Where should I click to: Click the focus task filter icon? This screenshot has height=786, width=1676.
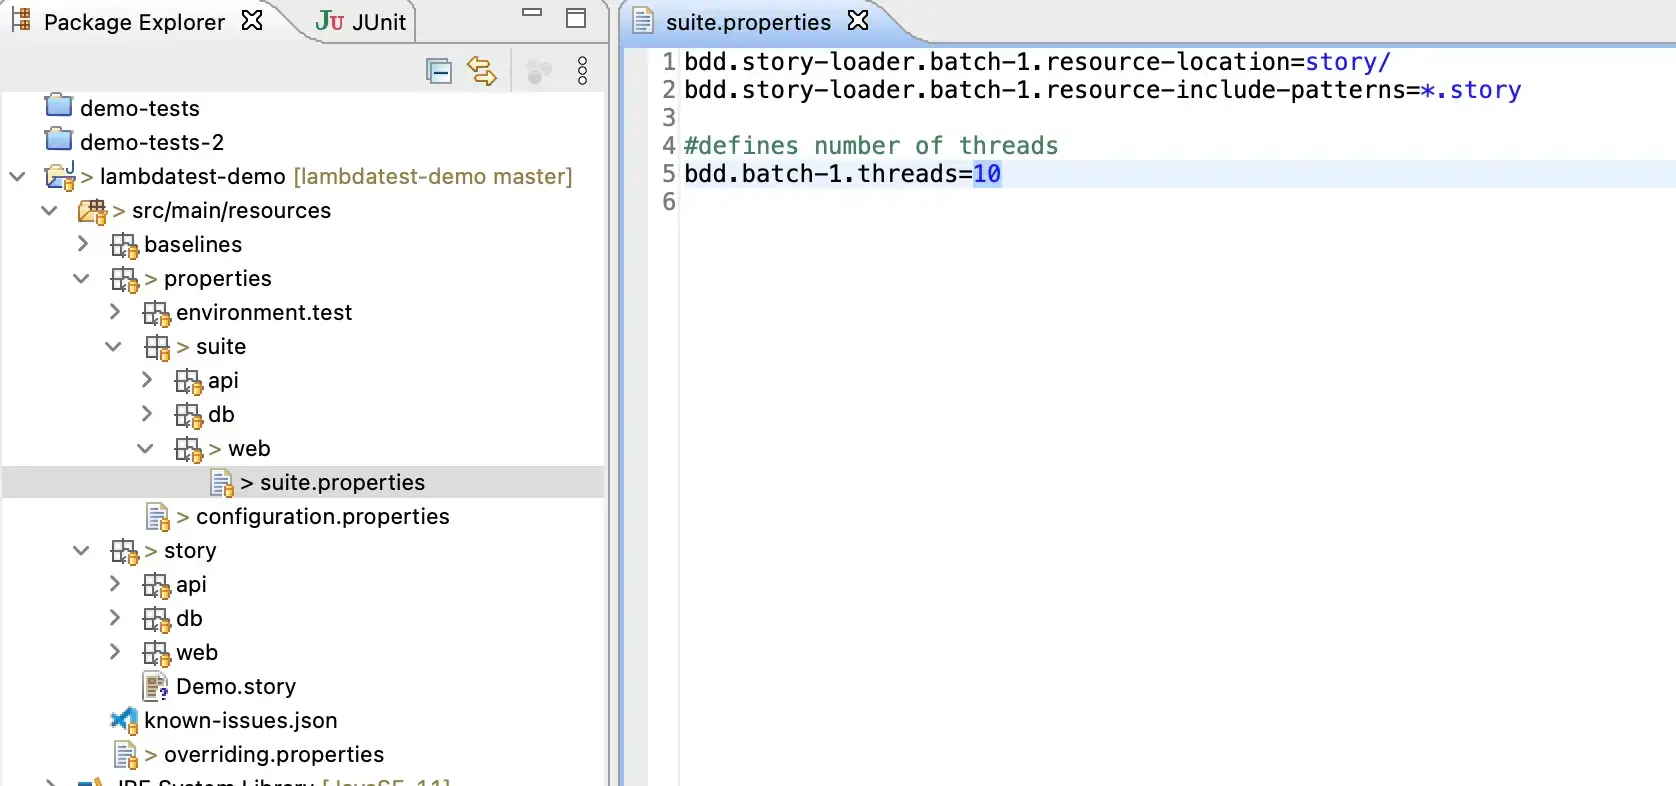pos(539,71)
